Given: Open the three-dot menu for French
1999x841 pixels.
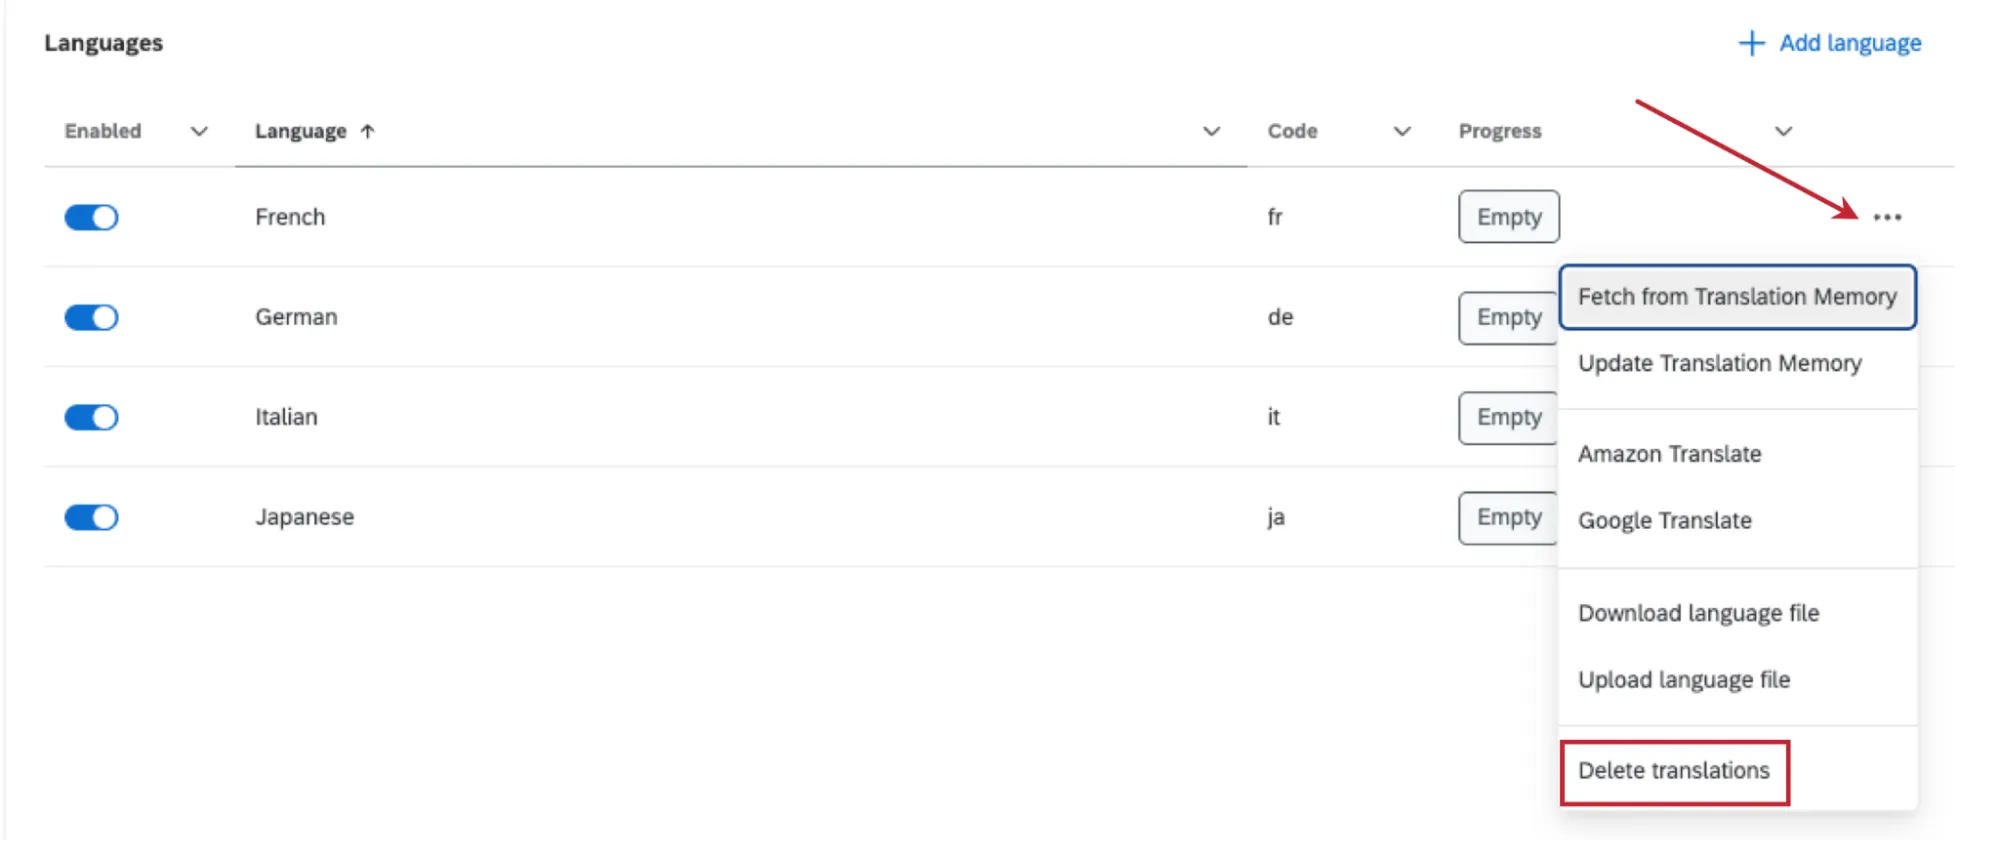Looking at the screenshot, I should pos(1887,217).
